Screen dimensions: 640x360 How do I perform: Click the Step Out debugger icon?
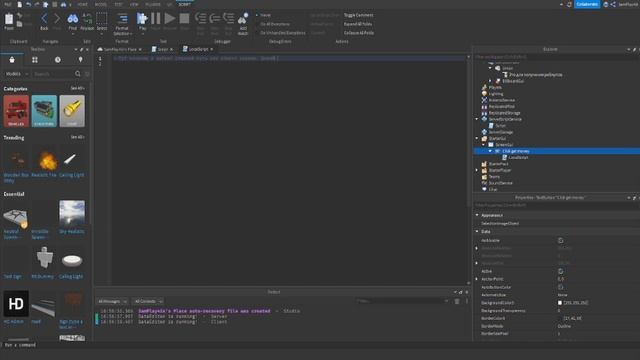click(229, 18)
